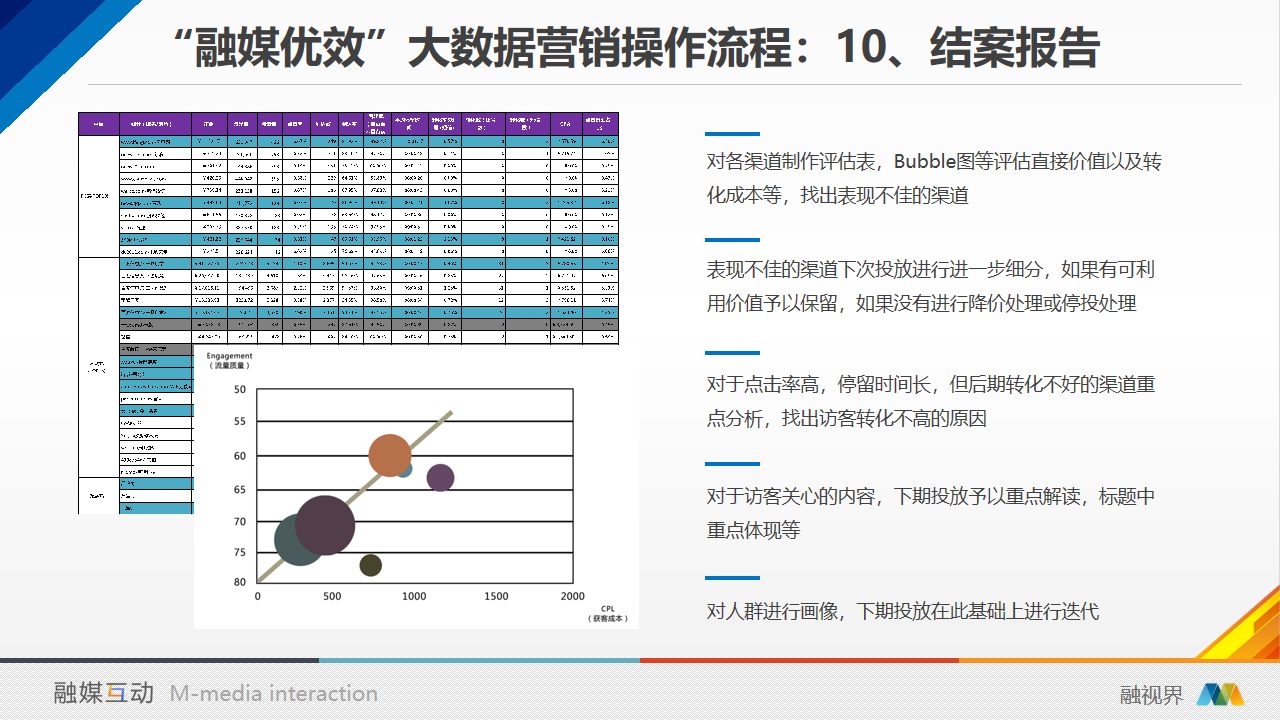This screenshot has height=720, width=1280.
Task: Click the slide title about 结案报告
Action: (638, 48)
